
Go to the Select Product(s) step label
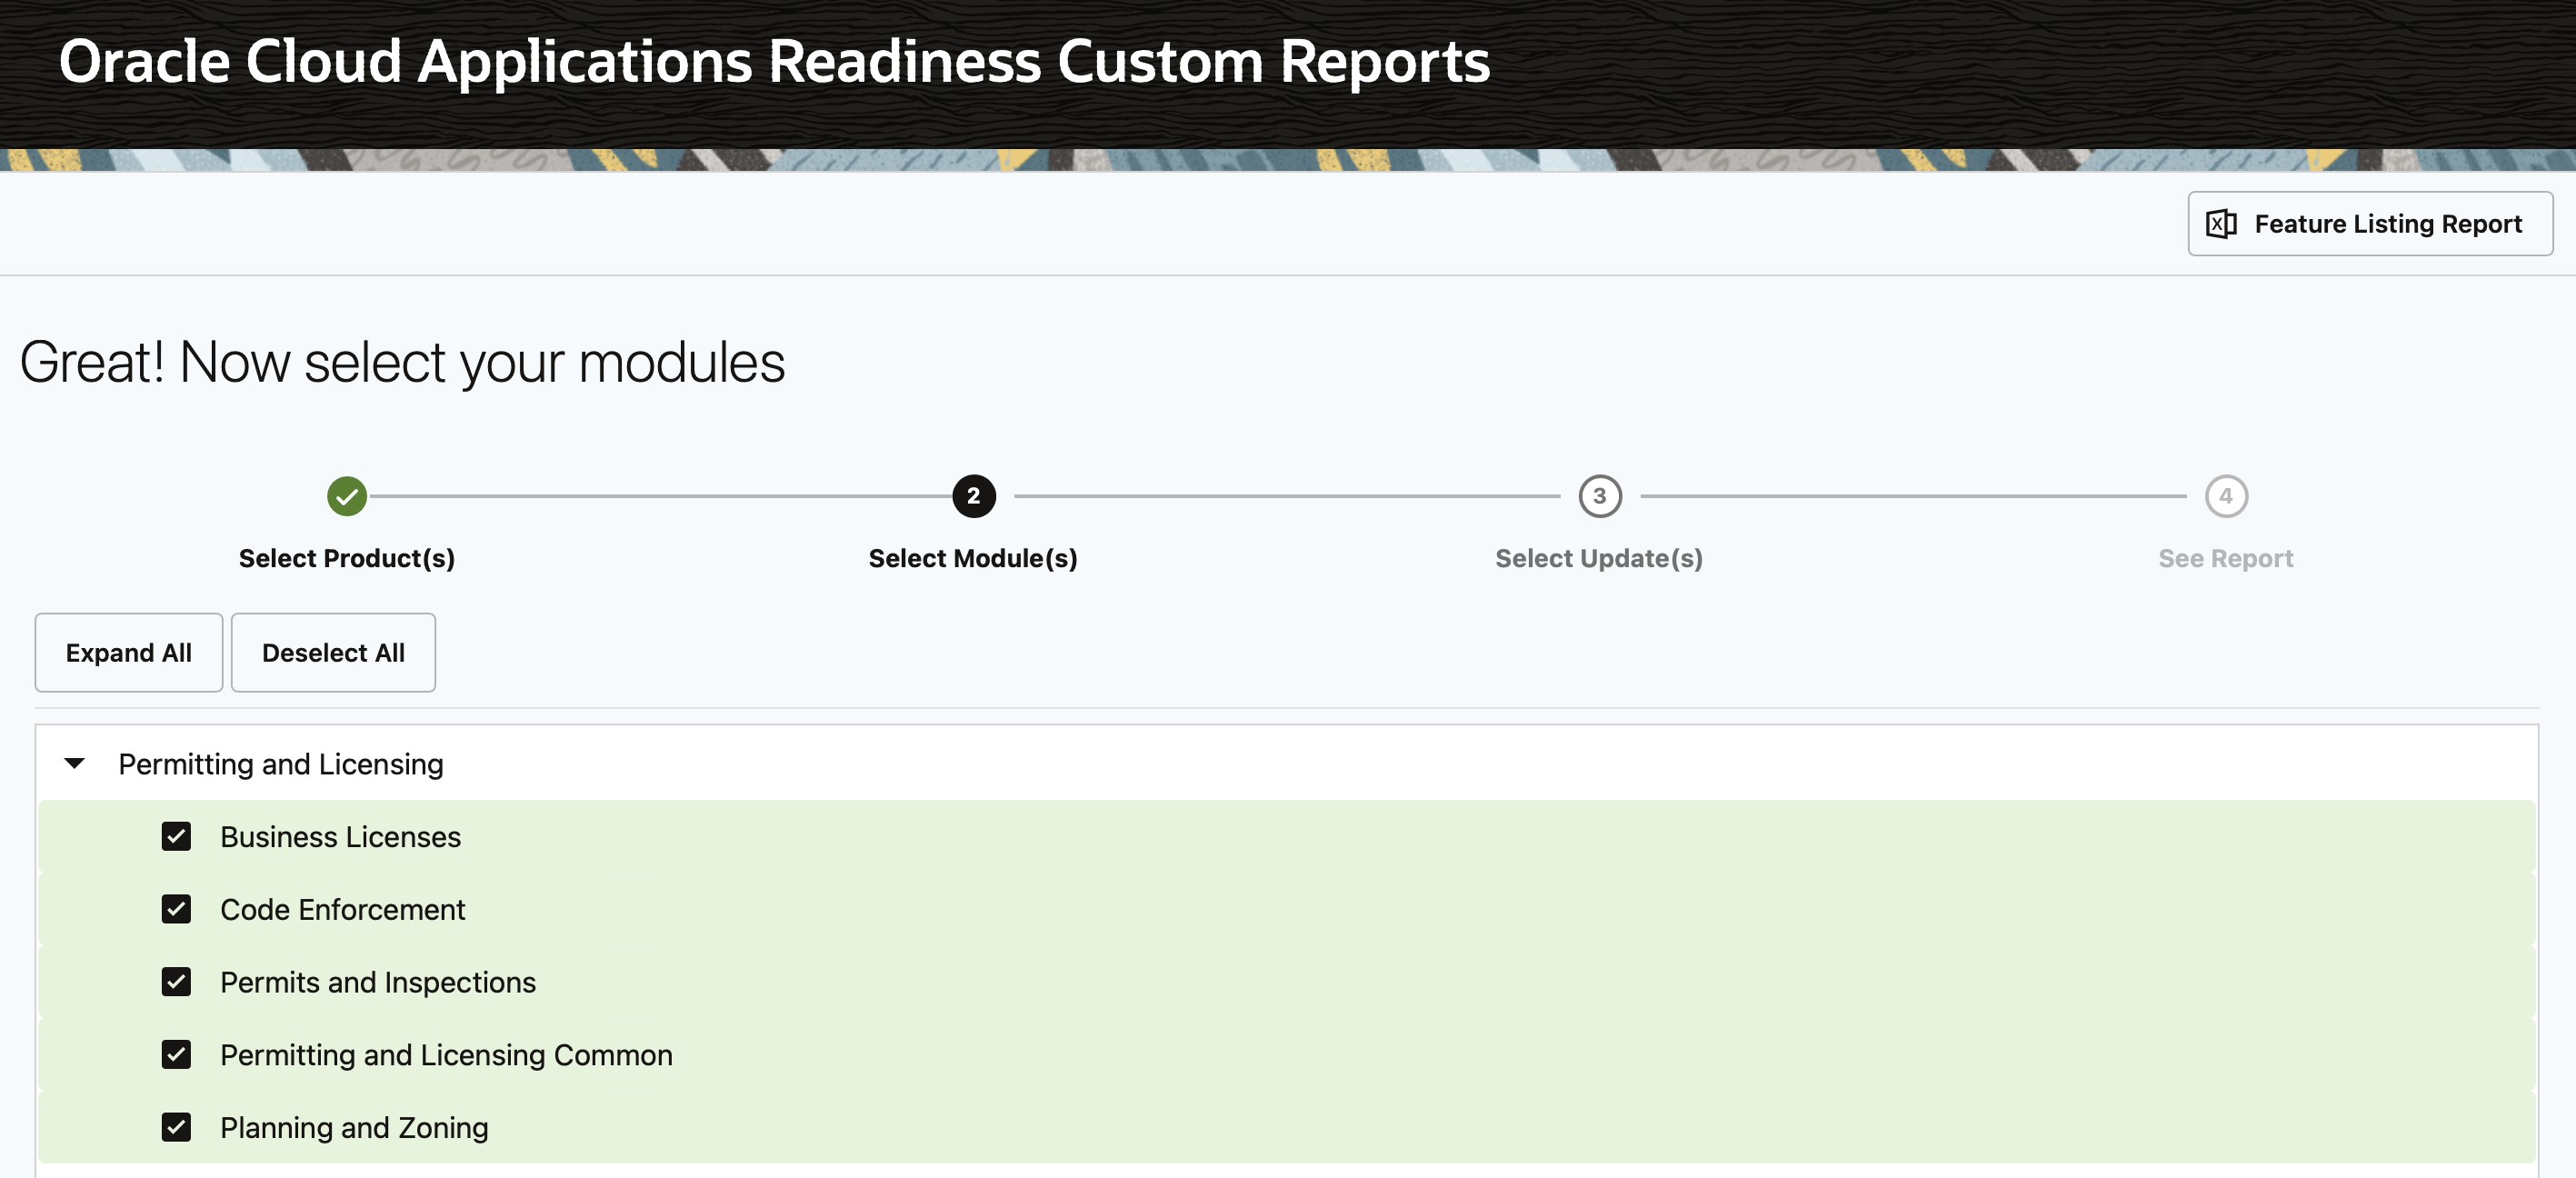pos(347,558)
